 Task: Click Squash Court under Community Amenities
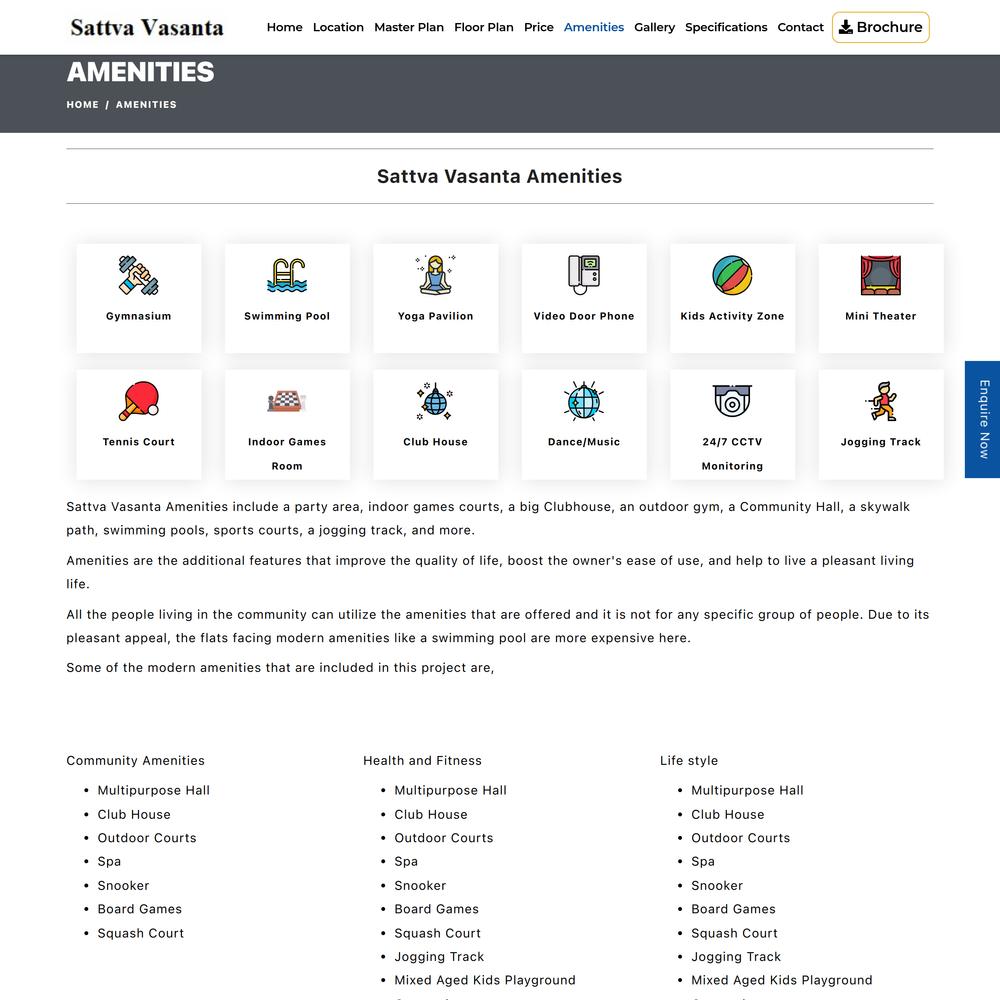(x=140, y=933)
